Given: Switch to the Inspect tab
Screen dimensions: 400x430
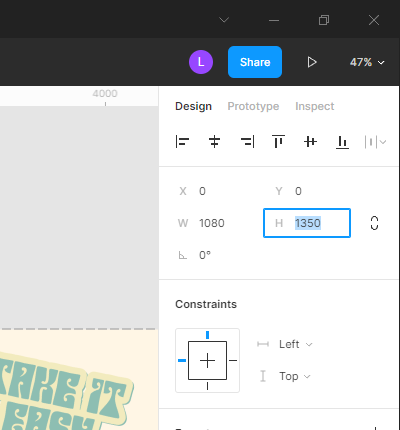Looking at the screenshot, I should 315,106.
